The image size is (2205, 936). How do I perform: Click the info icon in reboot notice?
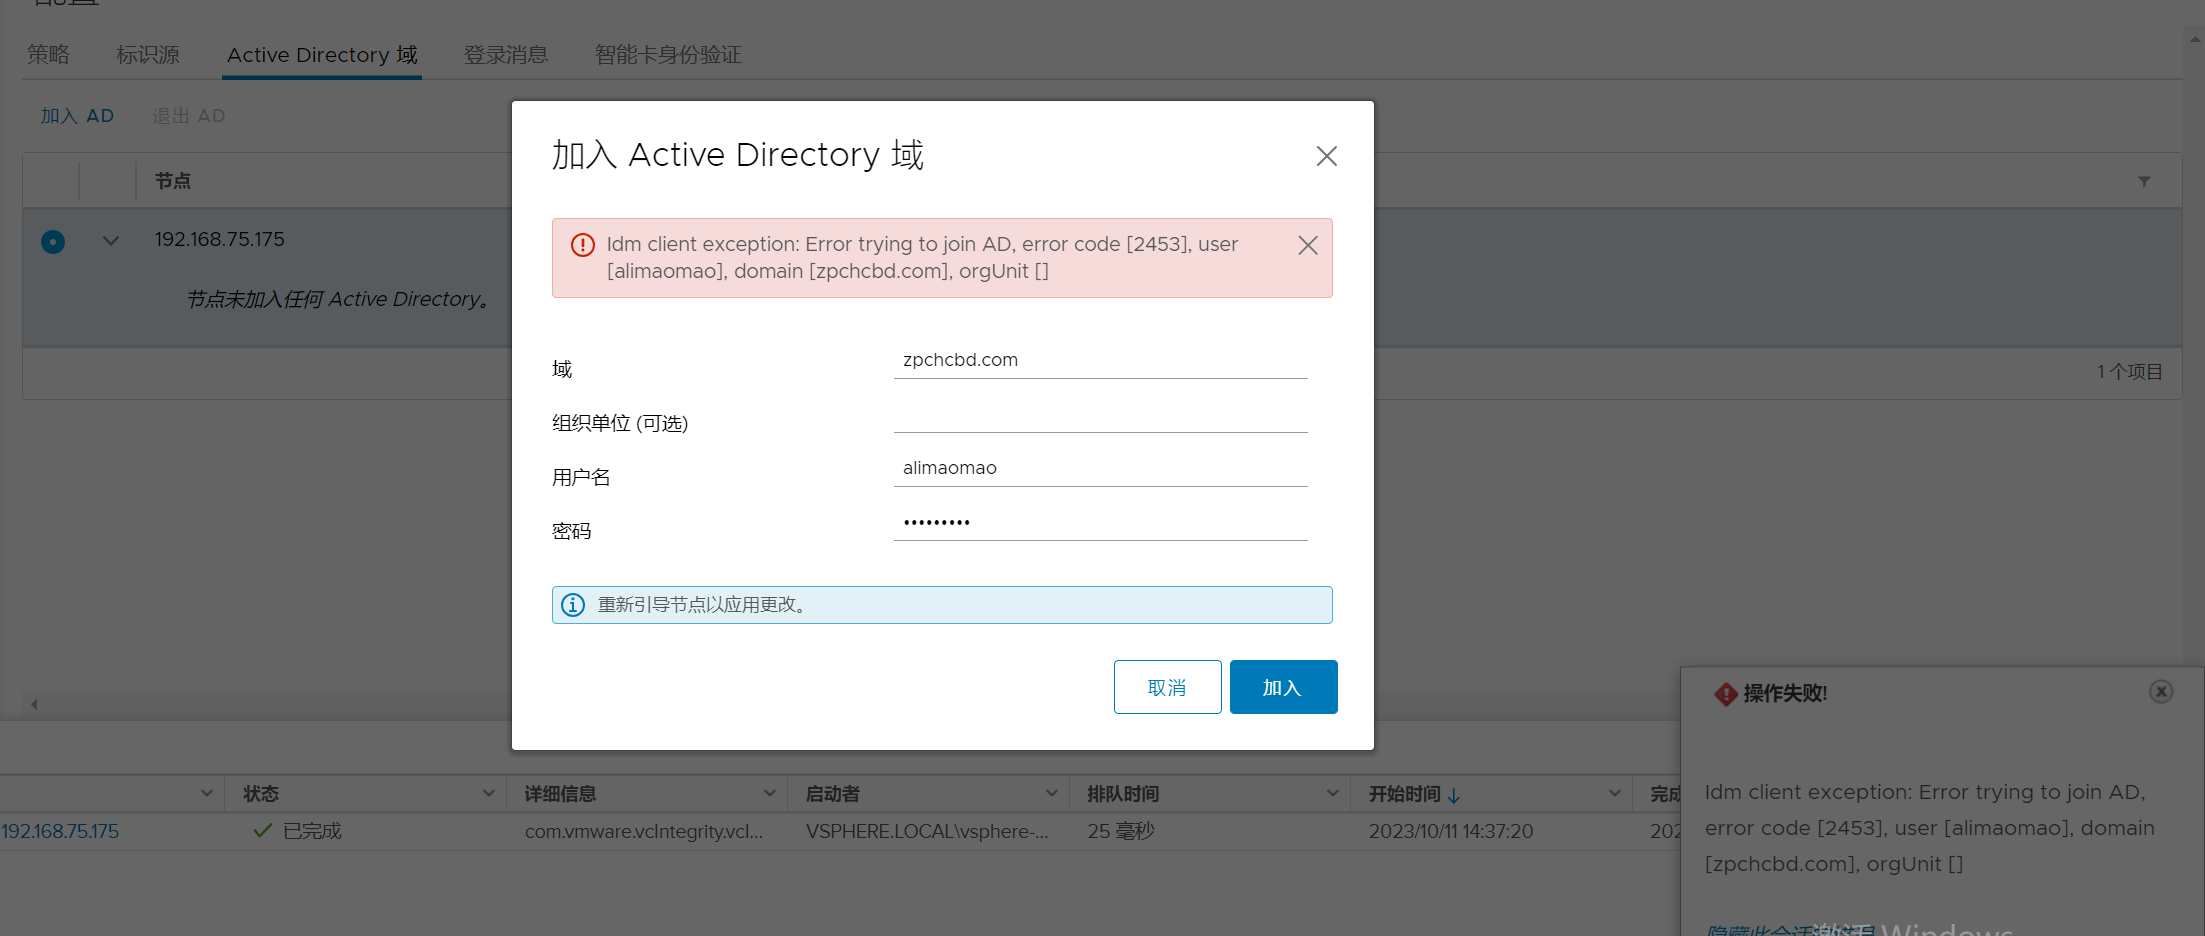coord(573,605)
